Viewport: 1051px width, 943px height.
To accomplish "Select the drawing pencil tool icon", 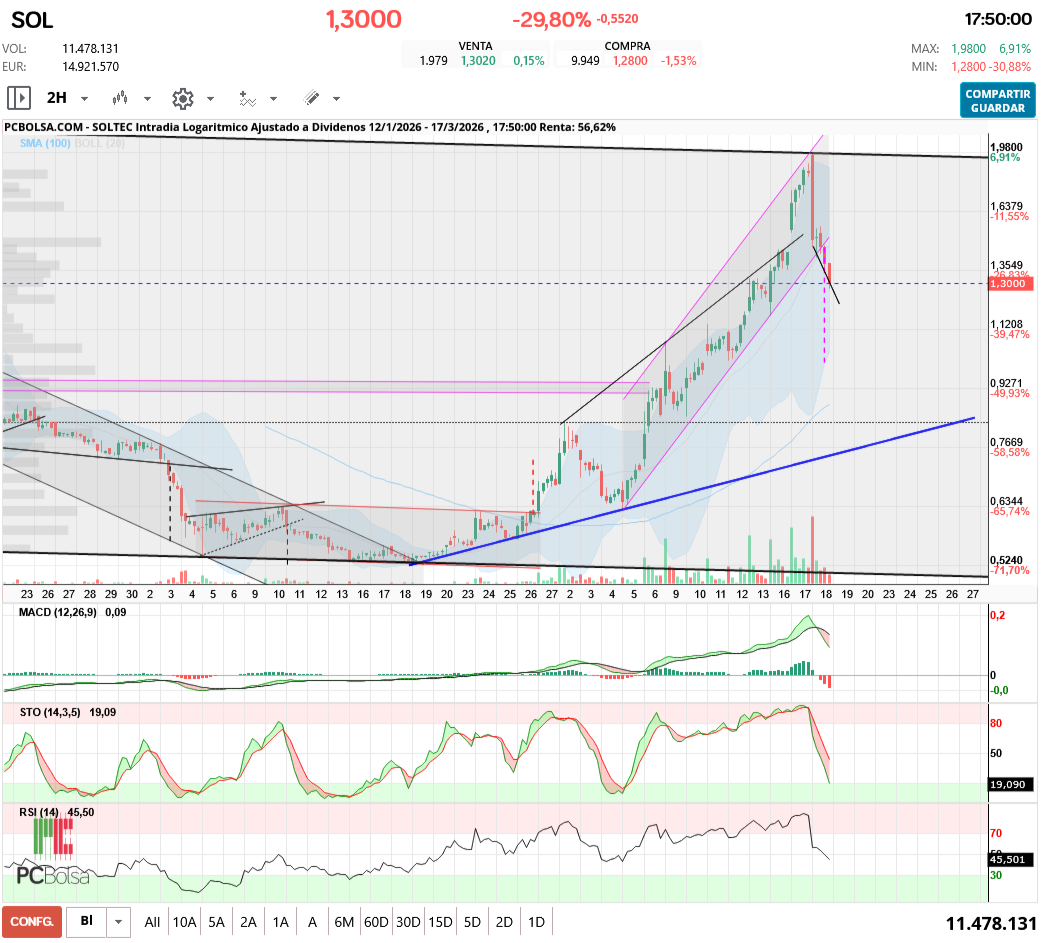I will click(312, 97).
